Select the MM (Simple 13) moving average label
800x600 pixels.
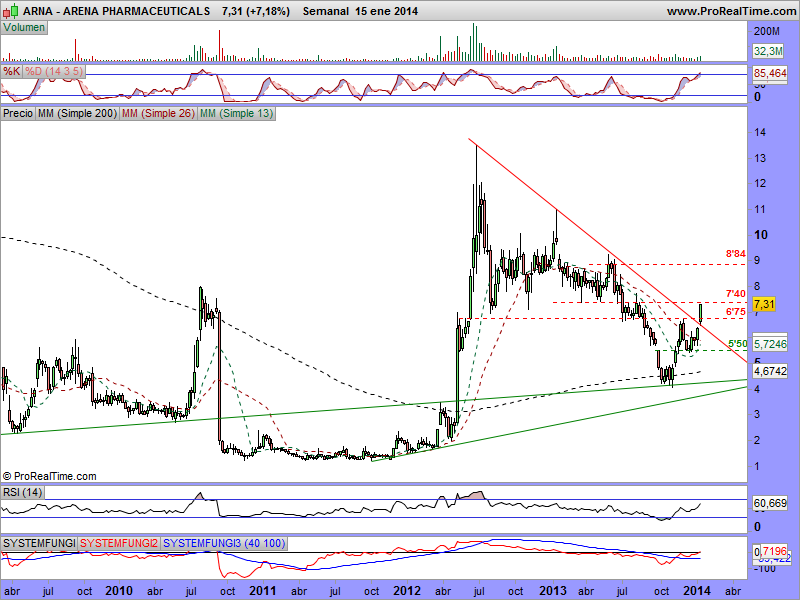[236, 113]
